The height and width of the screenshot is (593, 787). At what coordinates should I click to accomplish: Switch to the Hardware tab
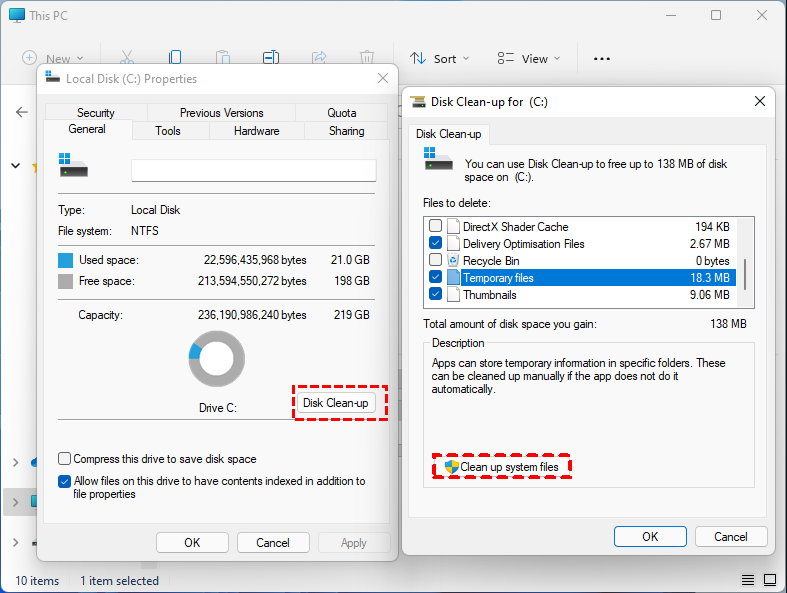pos(256,131)
